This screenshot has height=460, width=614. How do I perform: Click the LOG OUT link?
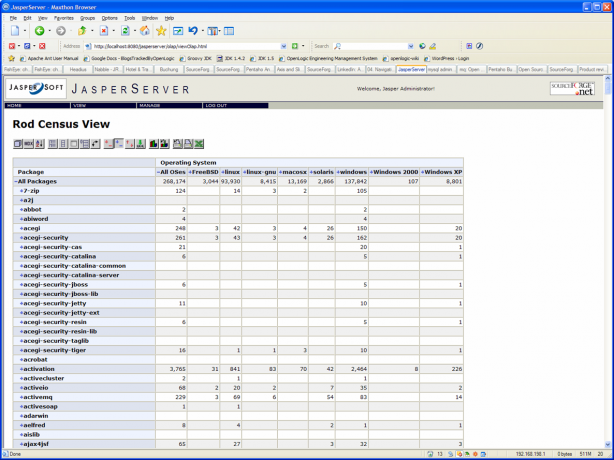(216, 105)
